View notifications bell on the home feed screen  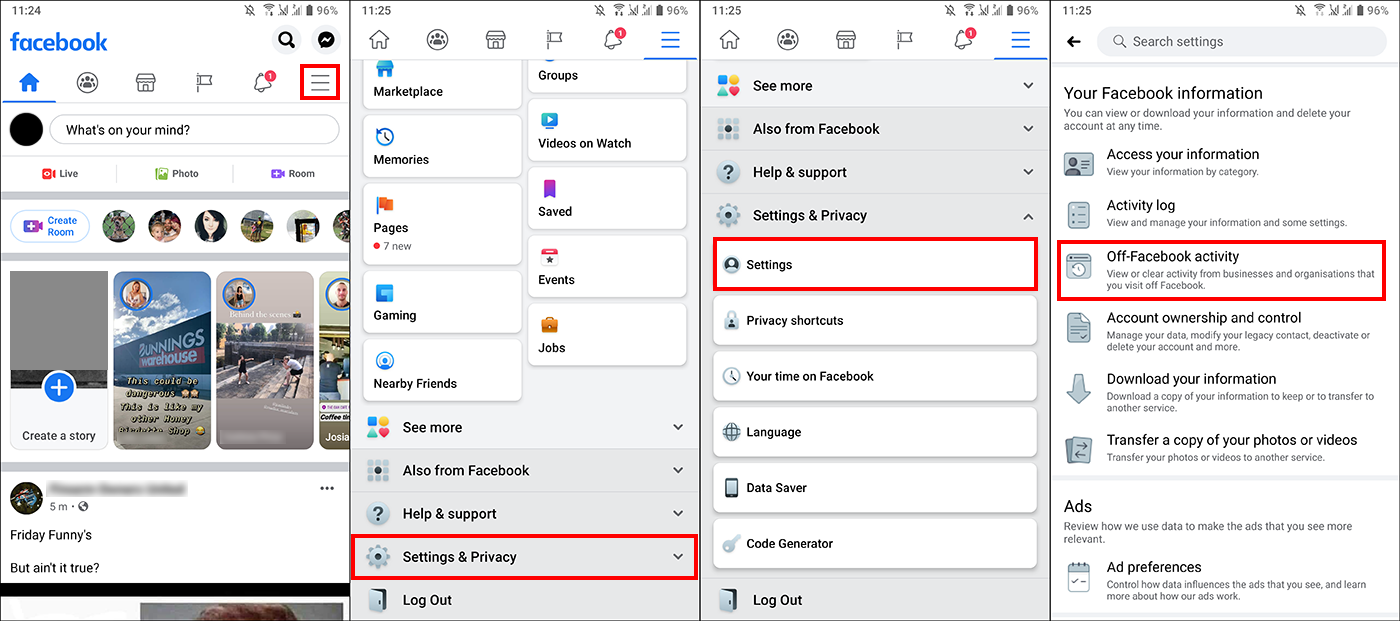tap(263, 83)
